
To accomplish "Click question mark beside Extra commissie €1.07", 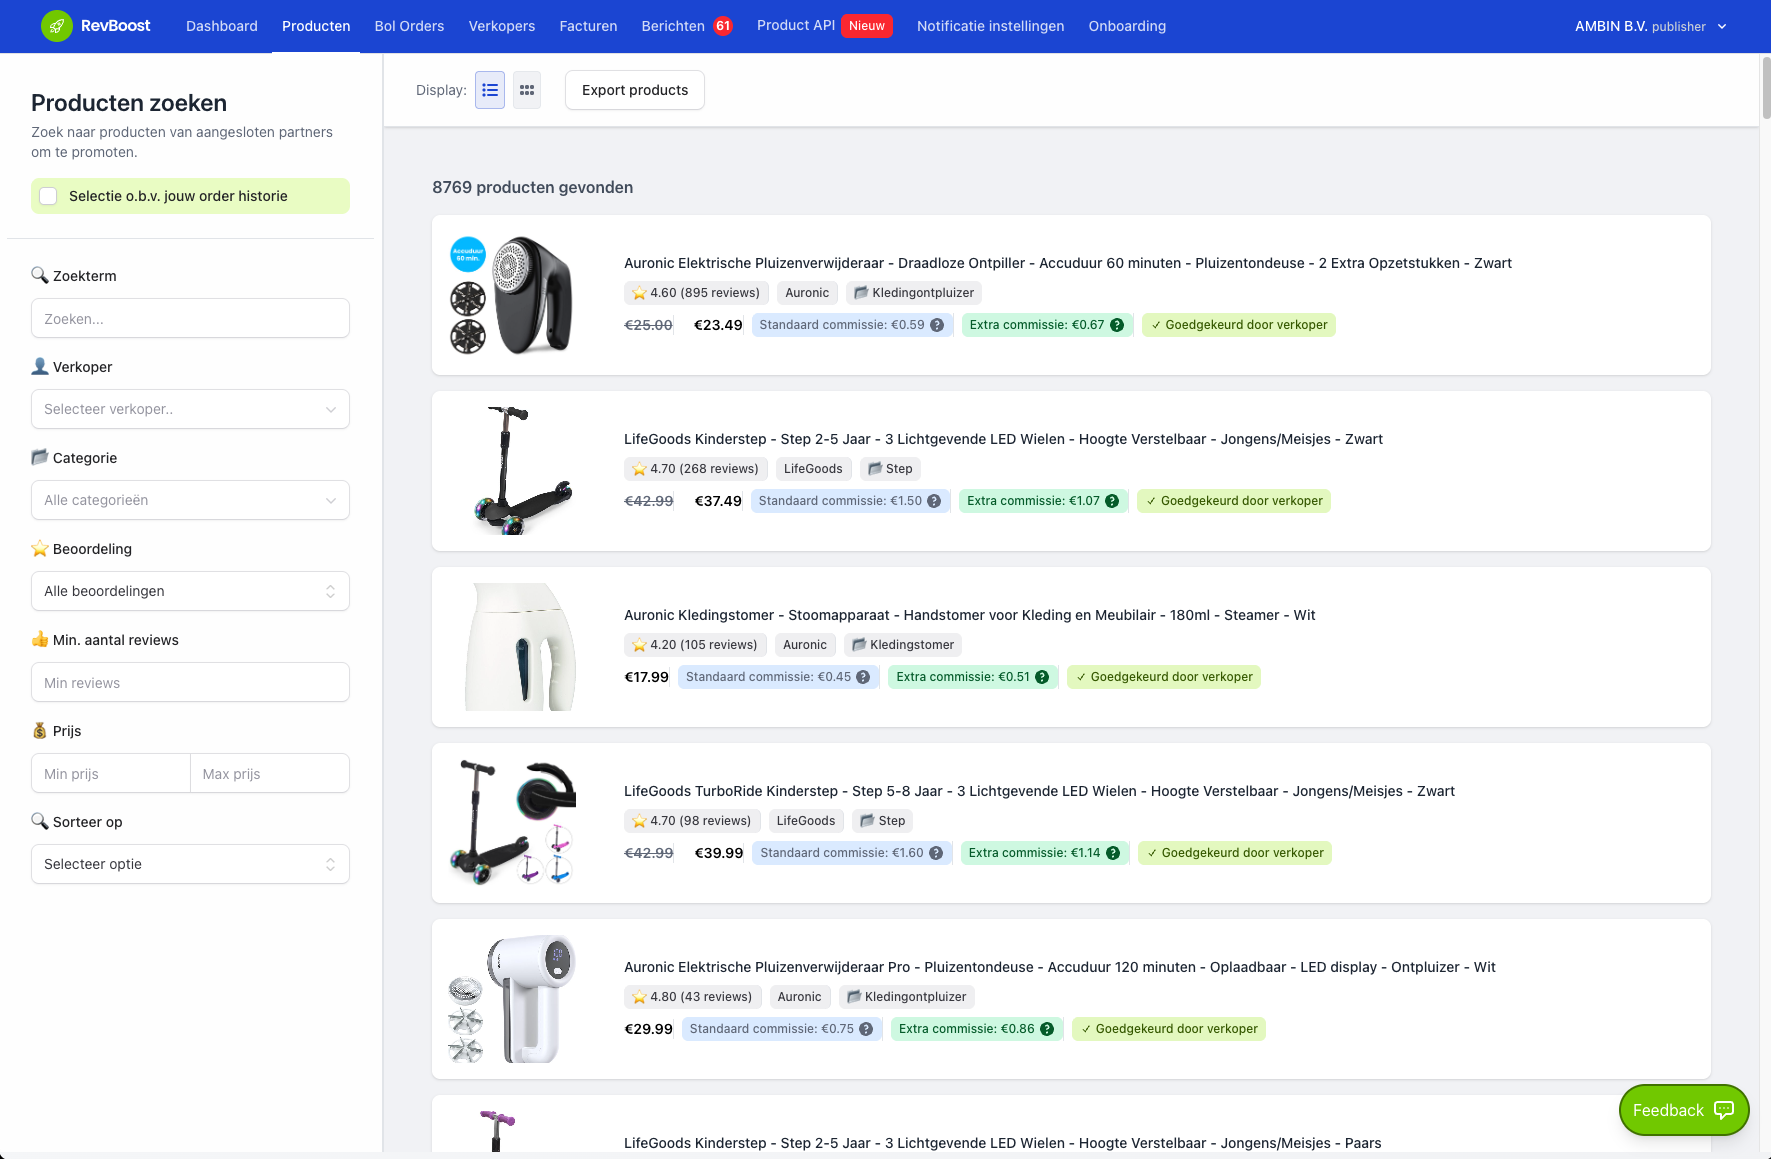I will pos(1111,500).
